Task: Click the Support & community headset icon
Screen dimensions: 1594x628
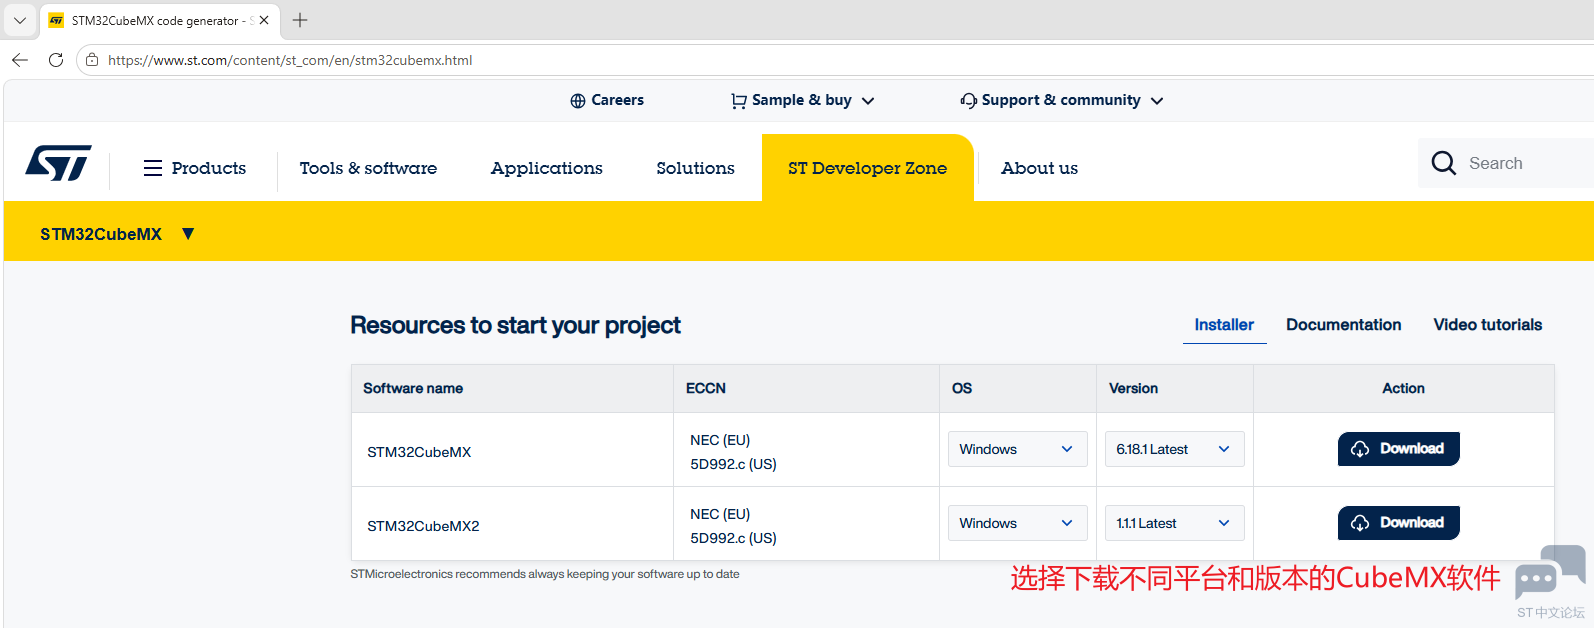Action: pyautogui.click(x=969, y=101)
